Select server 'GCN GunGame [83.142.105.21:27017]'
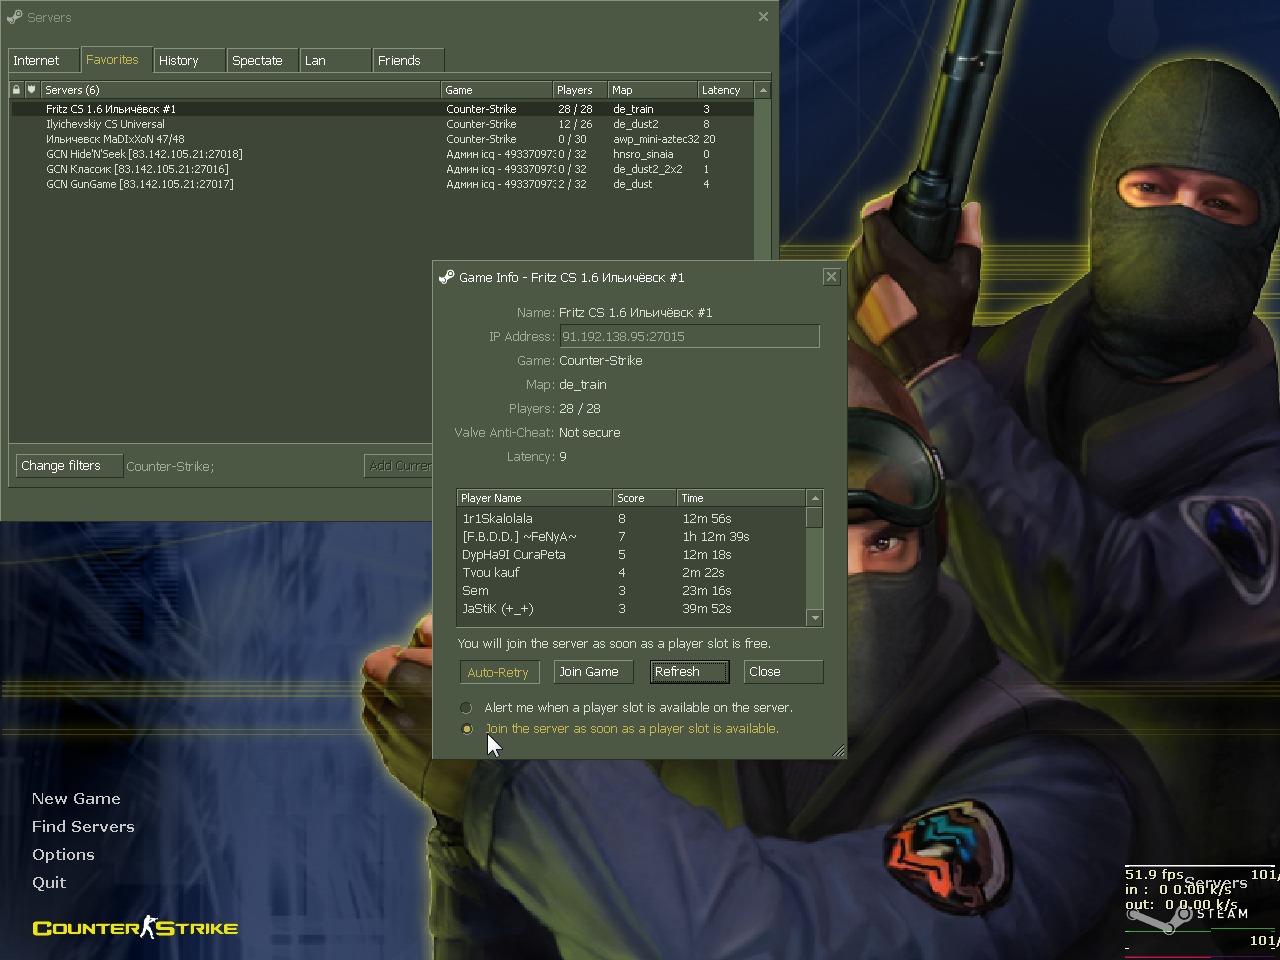1280x960 pixels. (x=382, y=184)
